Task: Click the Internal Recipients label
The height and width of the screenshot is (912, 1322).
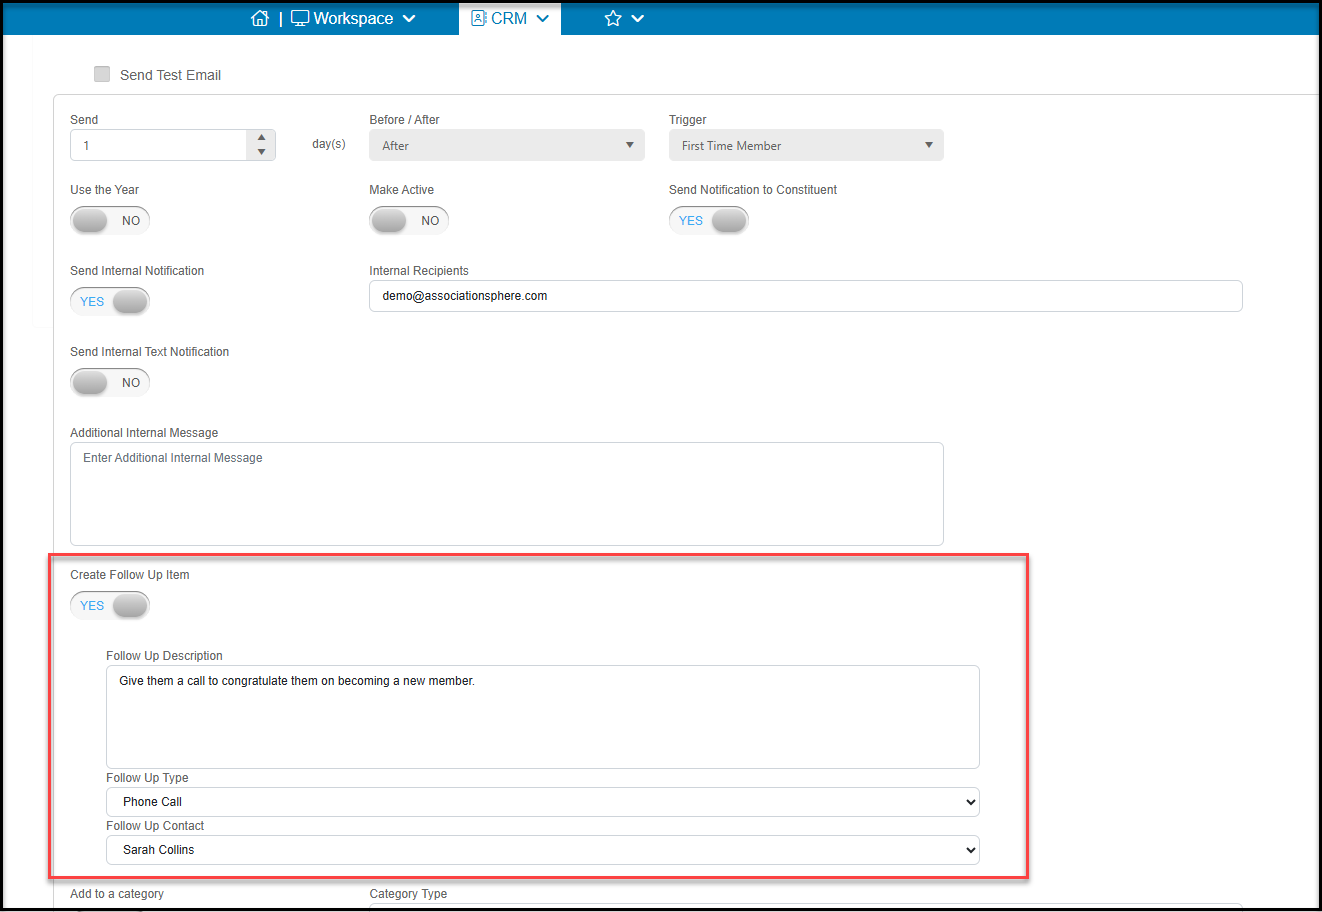Action: tap(419, 271)
